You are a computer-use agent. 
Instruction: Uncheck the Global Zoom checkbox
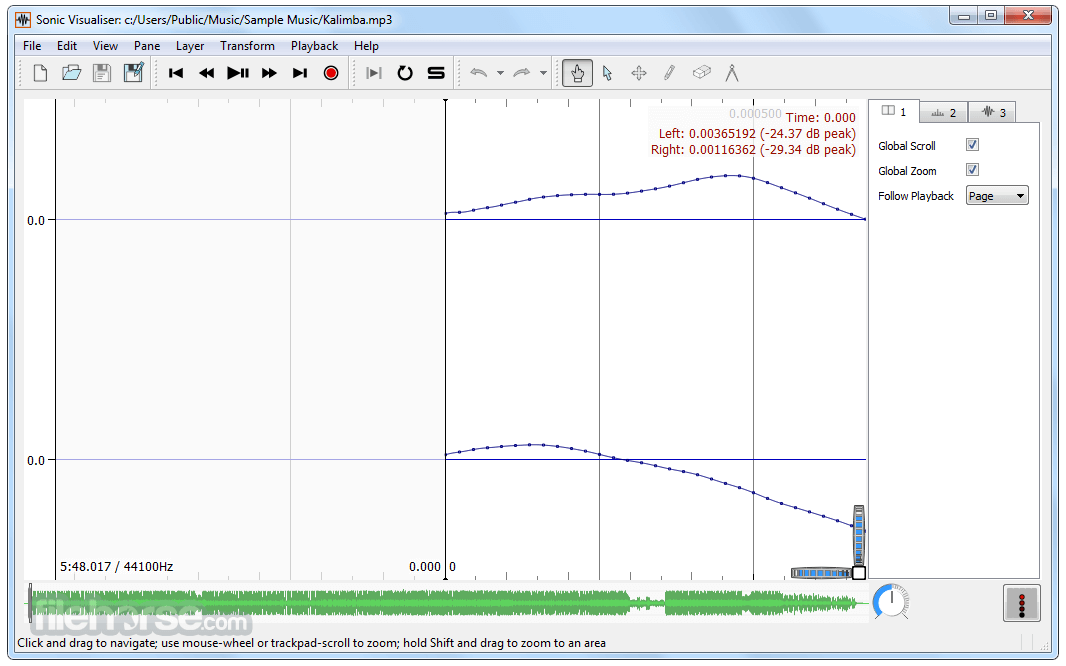[972, 170]
